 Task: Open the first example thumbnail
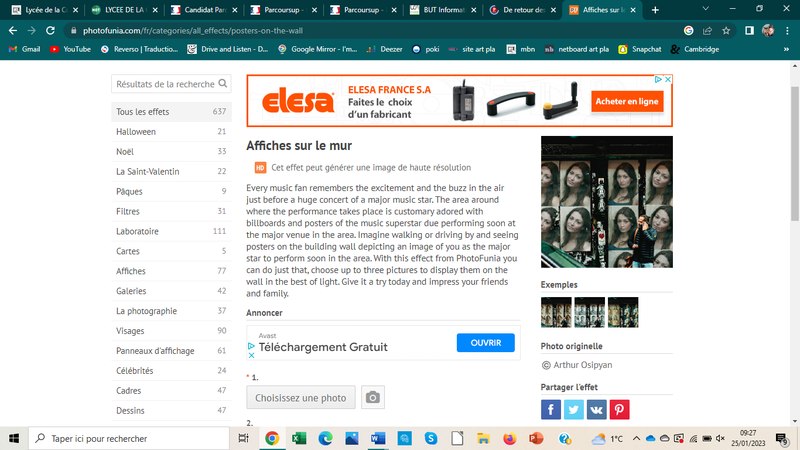[556, 312]
